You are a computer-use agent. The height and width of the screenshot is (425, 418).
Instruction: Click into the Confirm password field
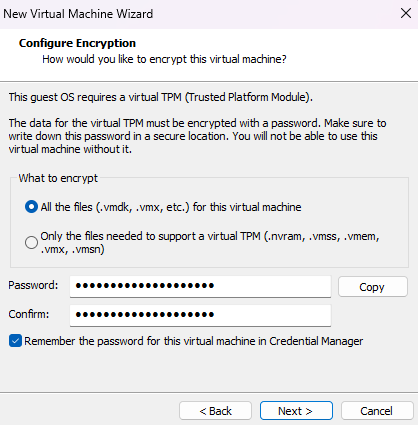point(200,315)
